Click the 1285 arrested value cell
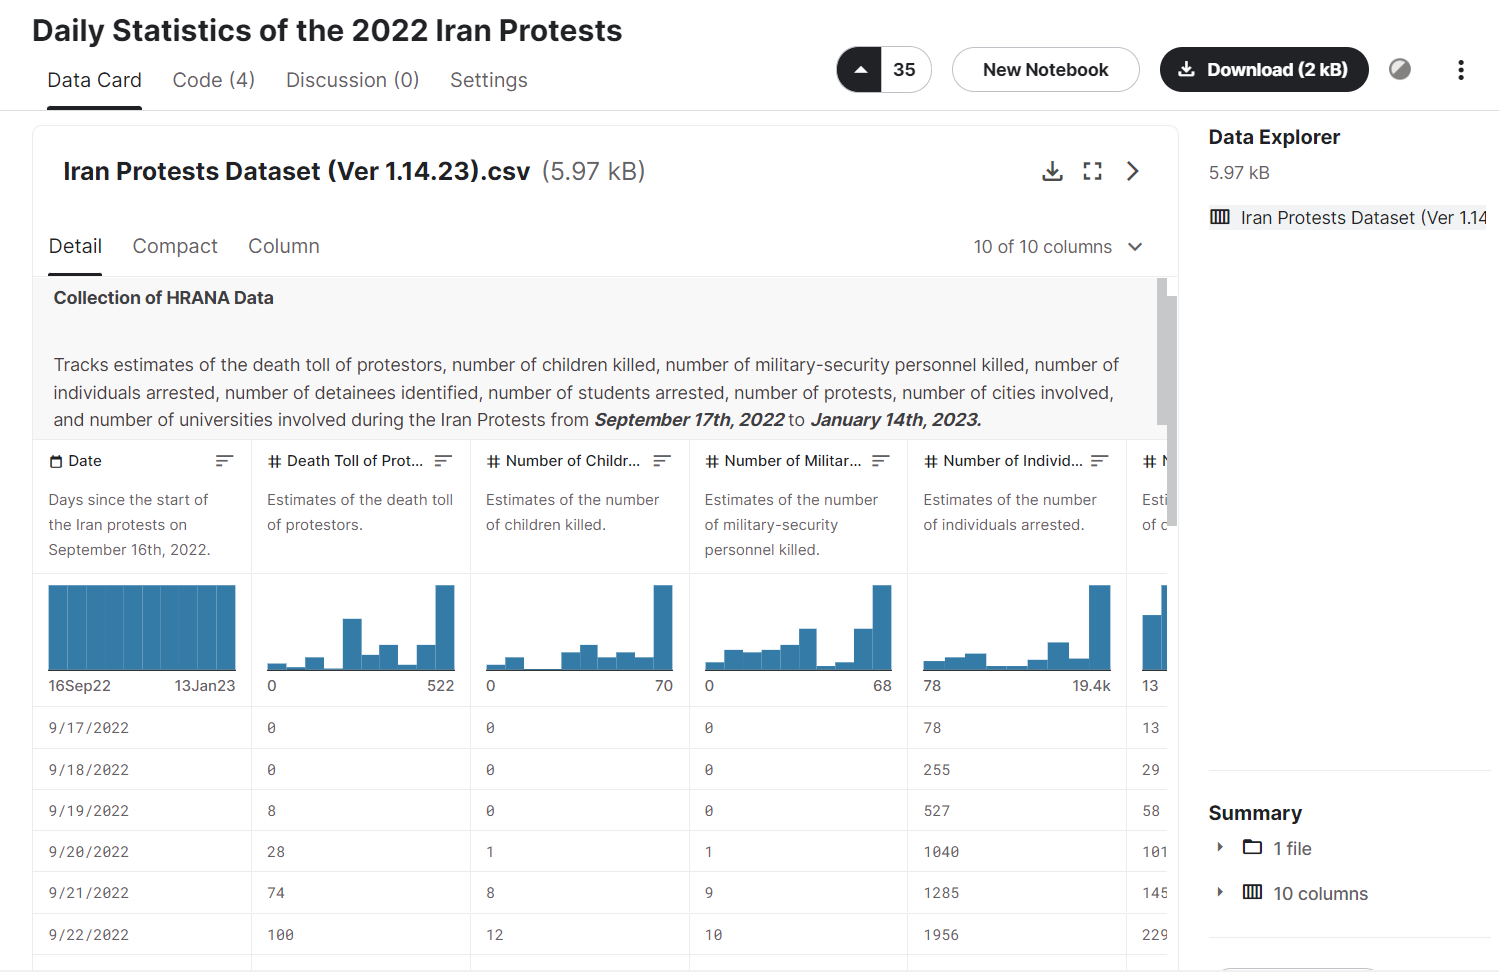 941,893
